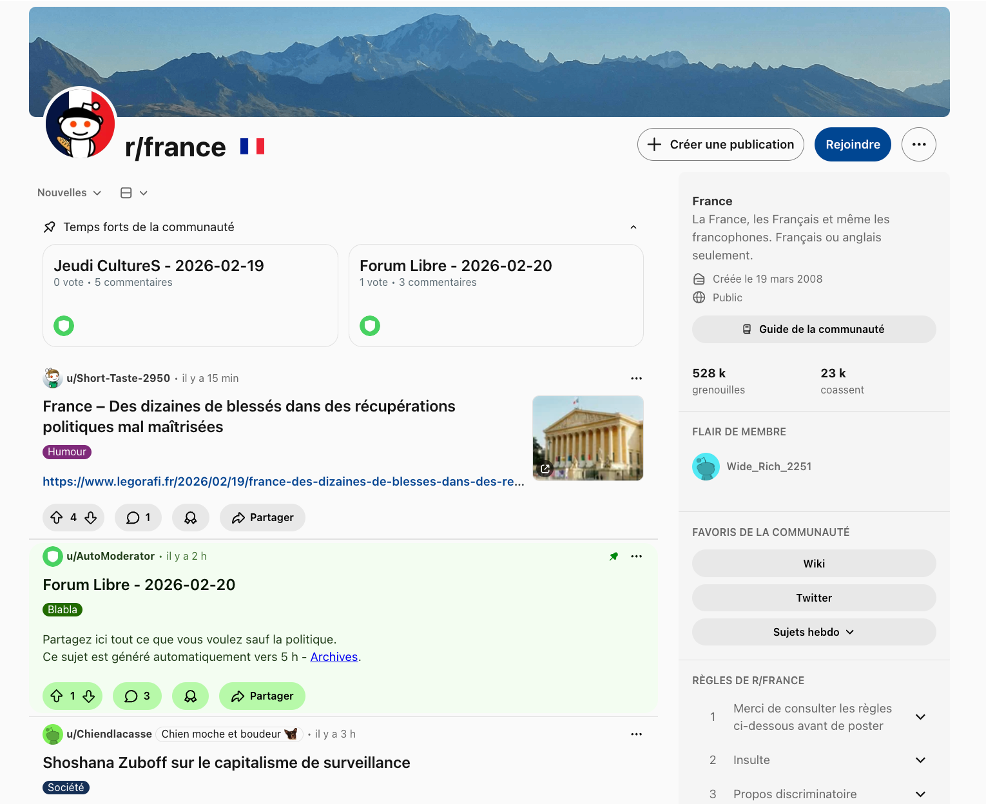The width and height of the screenshot is (986, 804).
Task: Click Créer une publication button
Action: tap(720, 145)
